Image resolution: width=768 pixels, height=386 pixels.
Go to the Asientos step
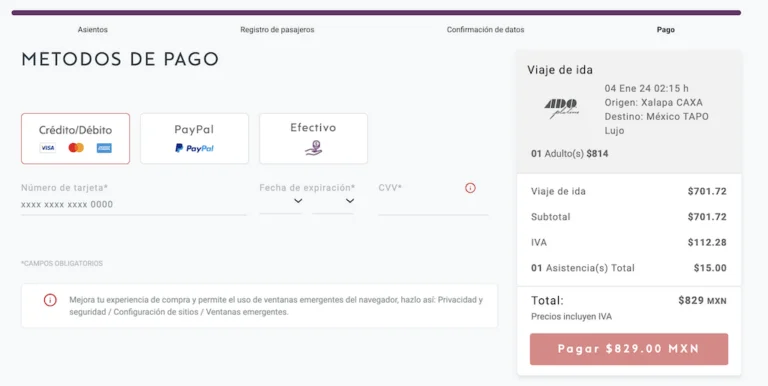pos(93,29)
